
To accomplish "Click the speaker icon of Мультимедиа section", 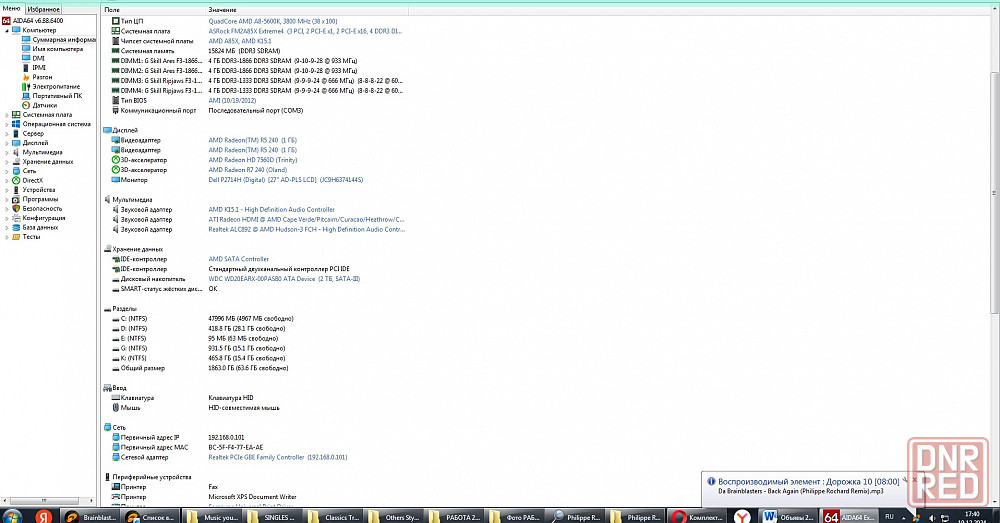I will click(x=107, y=200).
